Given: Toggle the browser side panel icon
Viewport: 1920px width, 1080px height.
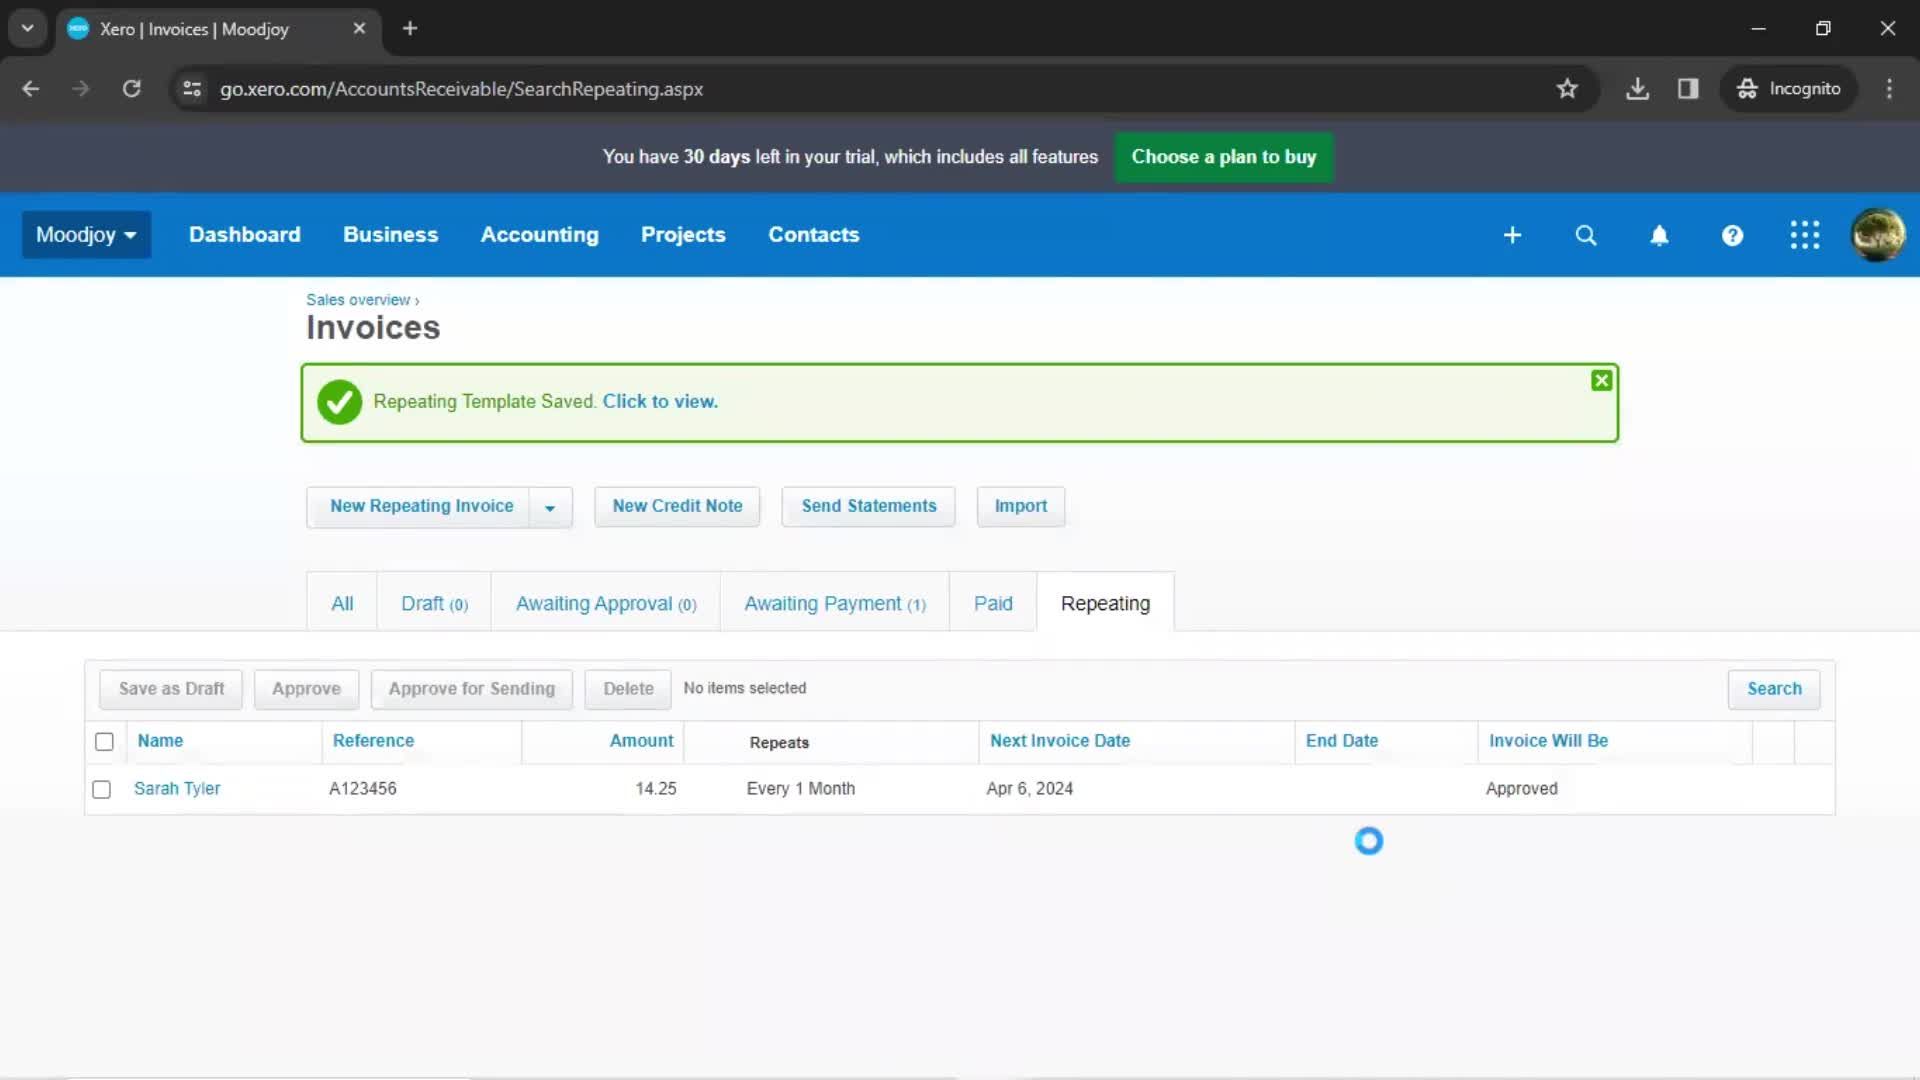Looking at the screenshot, I should (1688, 89).
